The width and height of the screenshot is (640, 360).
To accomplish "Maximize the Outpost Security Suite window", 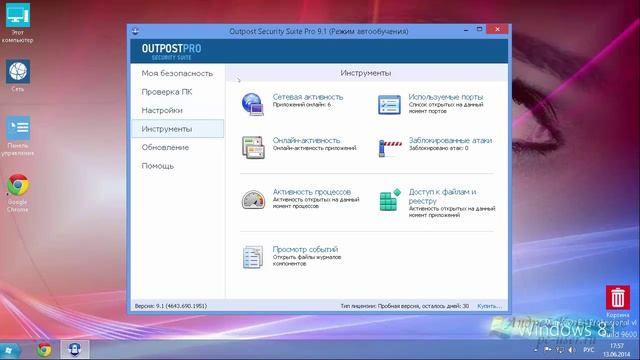I will click(x=480, y=29).
